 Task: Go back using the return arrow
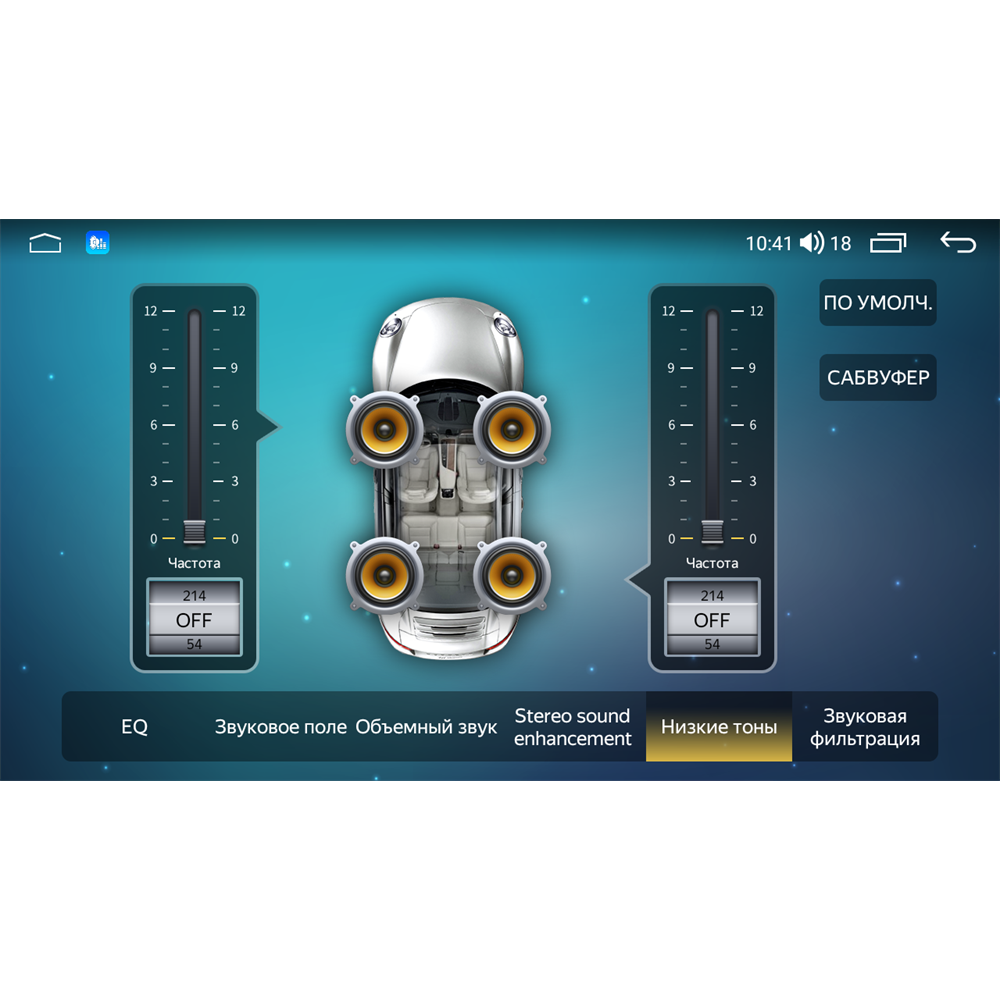958,242
